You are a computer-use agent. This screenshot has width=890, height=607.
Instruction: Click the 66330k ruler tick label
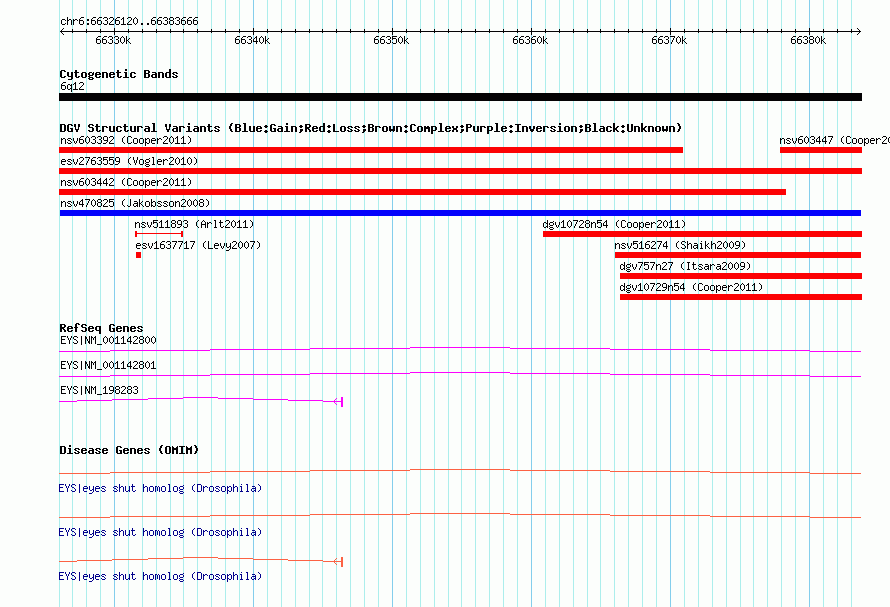[x=113, y=40]
